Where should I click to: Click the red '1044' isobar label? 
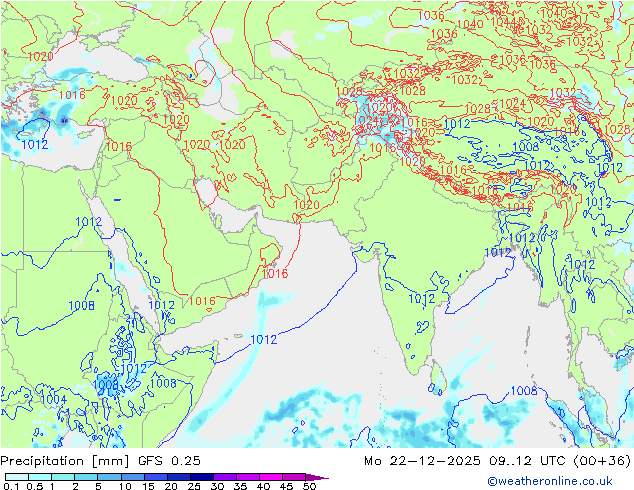pos(503,21)
